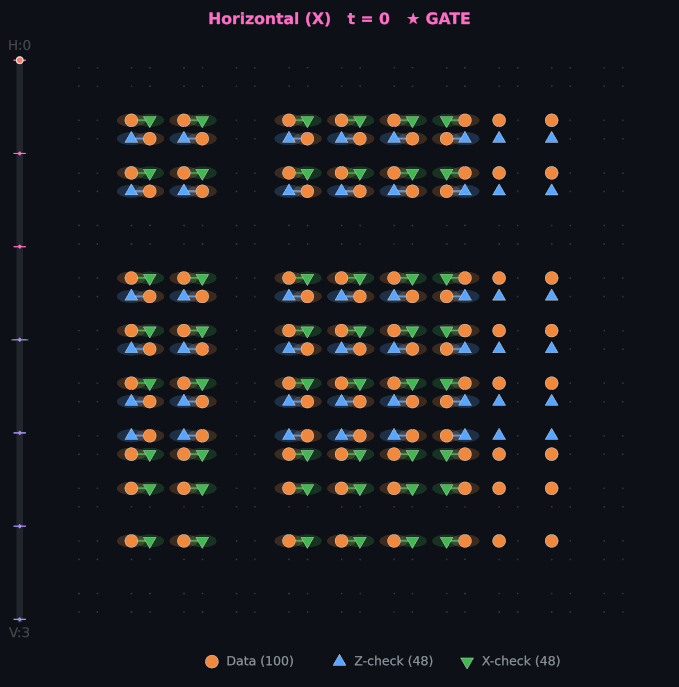The height and width of the screenshot is (687, 679).
Task: Click the green X-check legend triangle
Action: pos(467,662)
